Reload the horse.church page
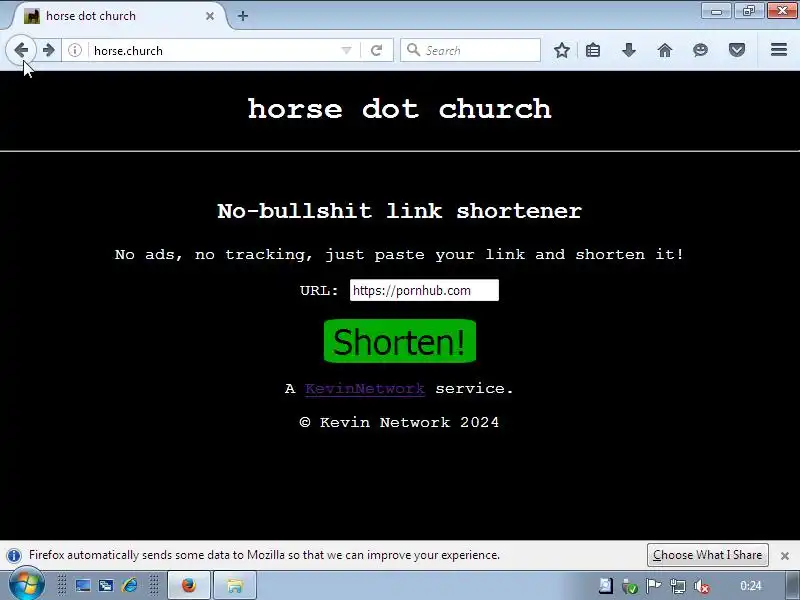The image size is (800, 600). pyautogui.click(x=377, y=50)
